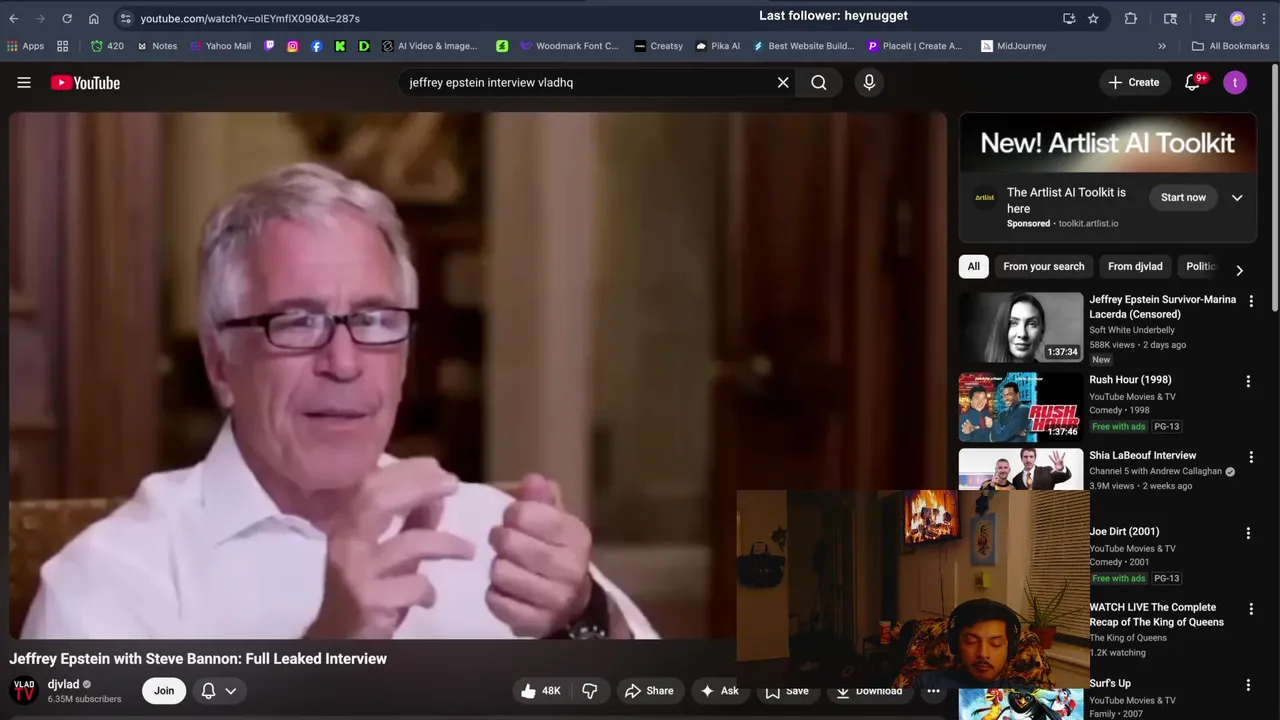Open All Bookmarks folder

click(x=1230, y=46)
